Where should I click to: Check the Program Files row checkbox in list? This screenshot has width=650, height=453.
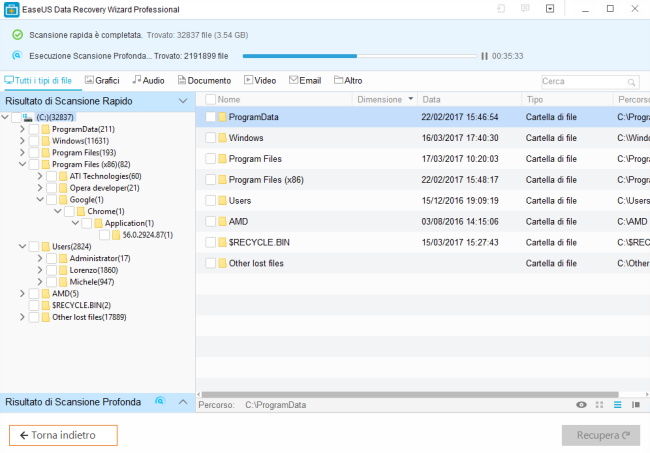pyautogui.click(x=211, y=159)
